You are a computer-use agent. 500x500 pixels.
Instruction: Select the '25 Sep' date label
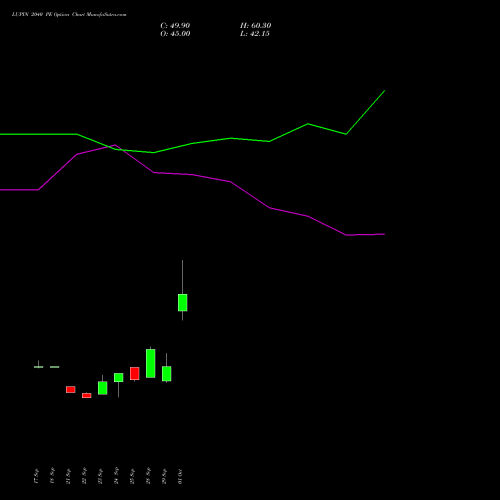(132, 476)
